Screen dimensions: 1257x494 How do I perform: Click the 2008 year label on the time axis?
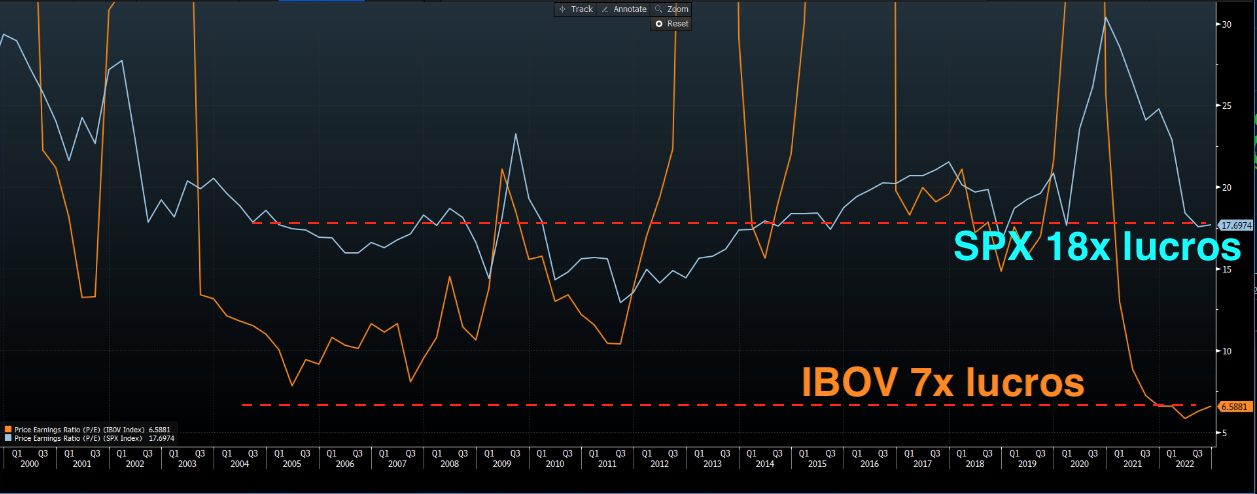click(x=450, y=464)
